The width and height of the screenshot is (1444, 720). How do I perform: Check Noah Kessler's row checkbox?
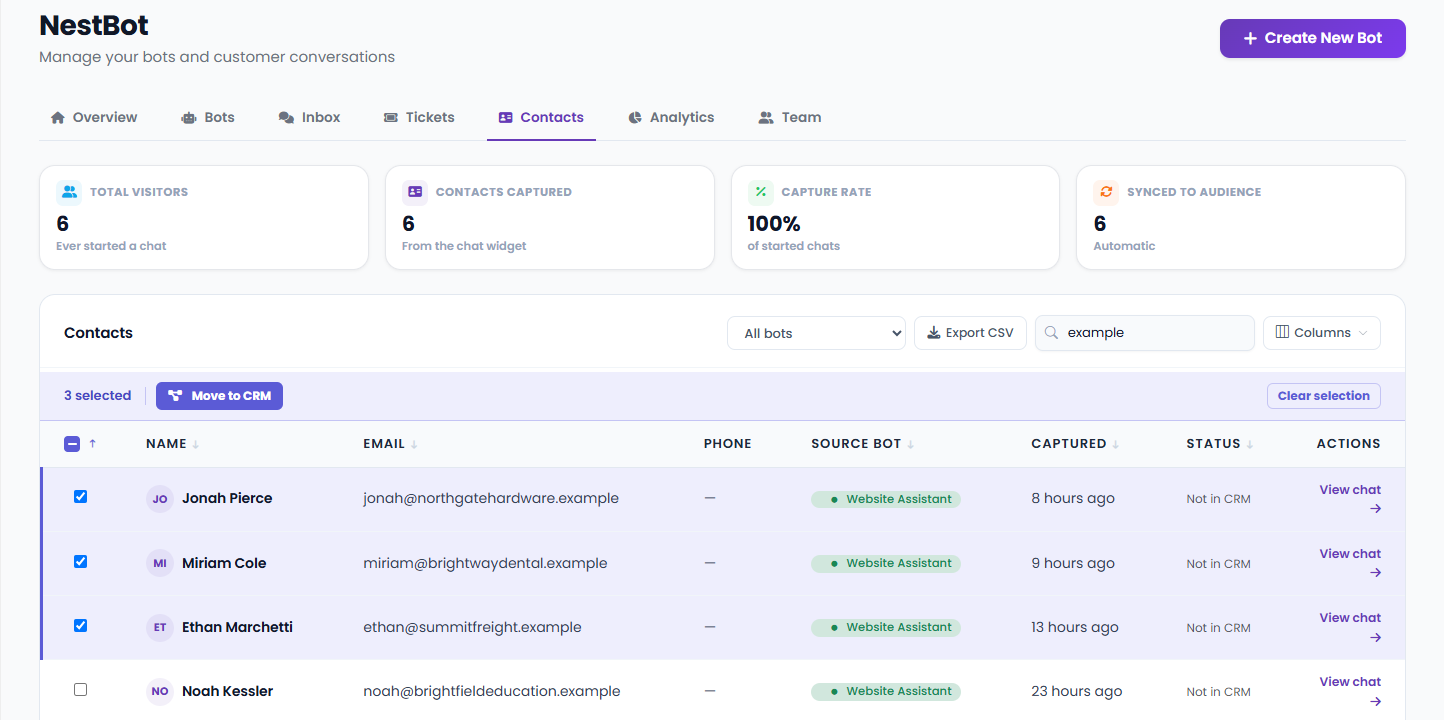(81, 689)
